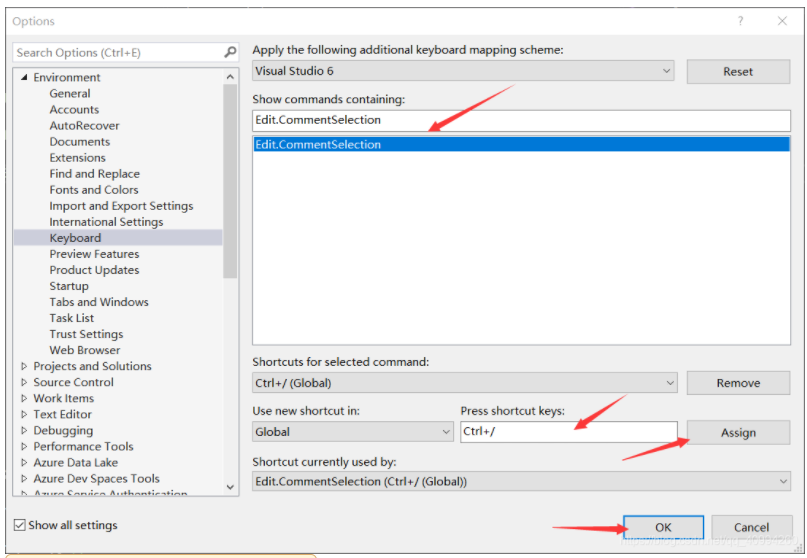Expand the Projects and Solutions node
This screenshot has width=807, height=558.
[24, 366]
